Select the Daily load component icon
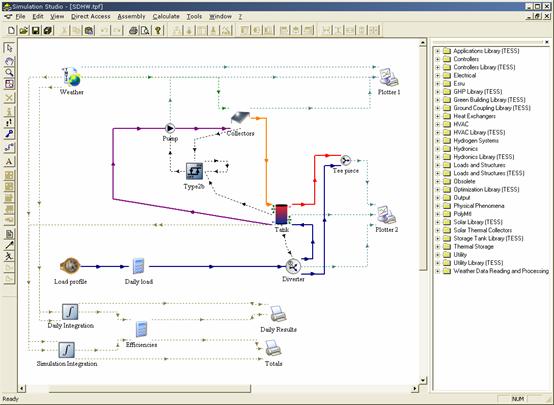 (138, 266)
